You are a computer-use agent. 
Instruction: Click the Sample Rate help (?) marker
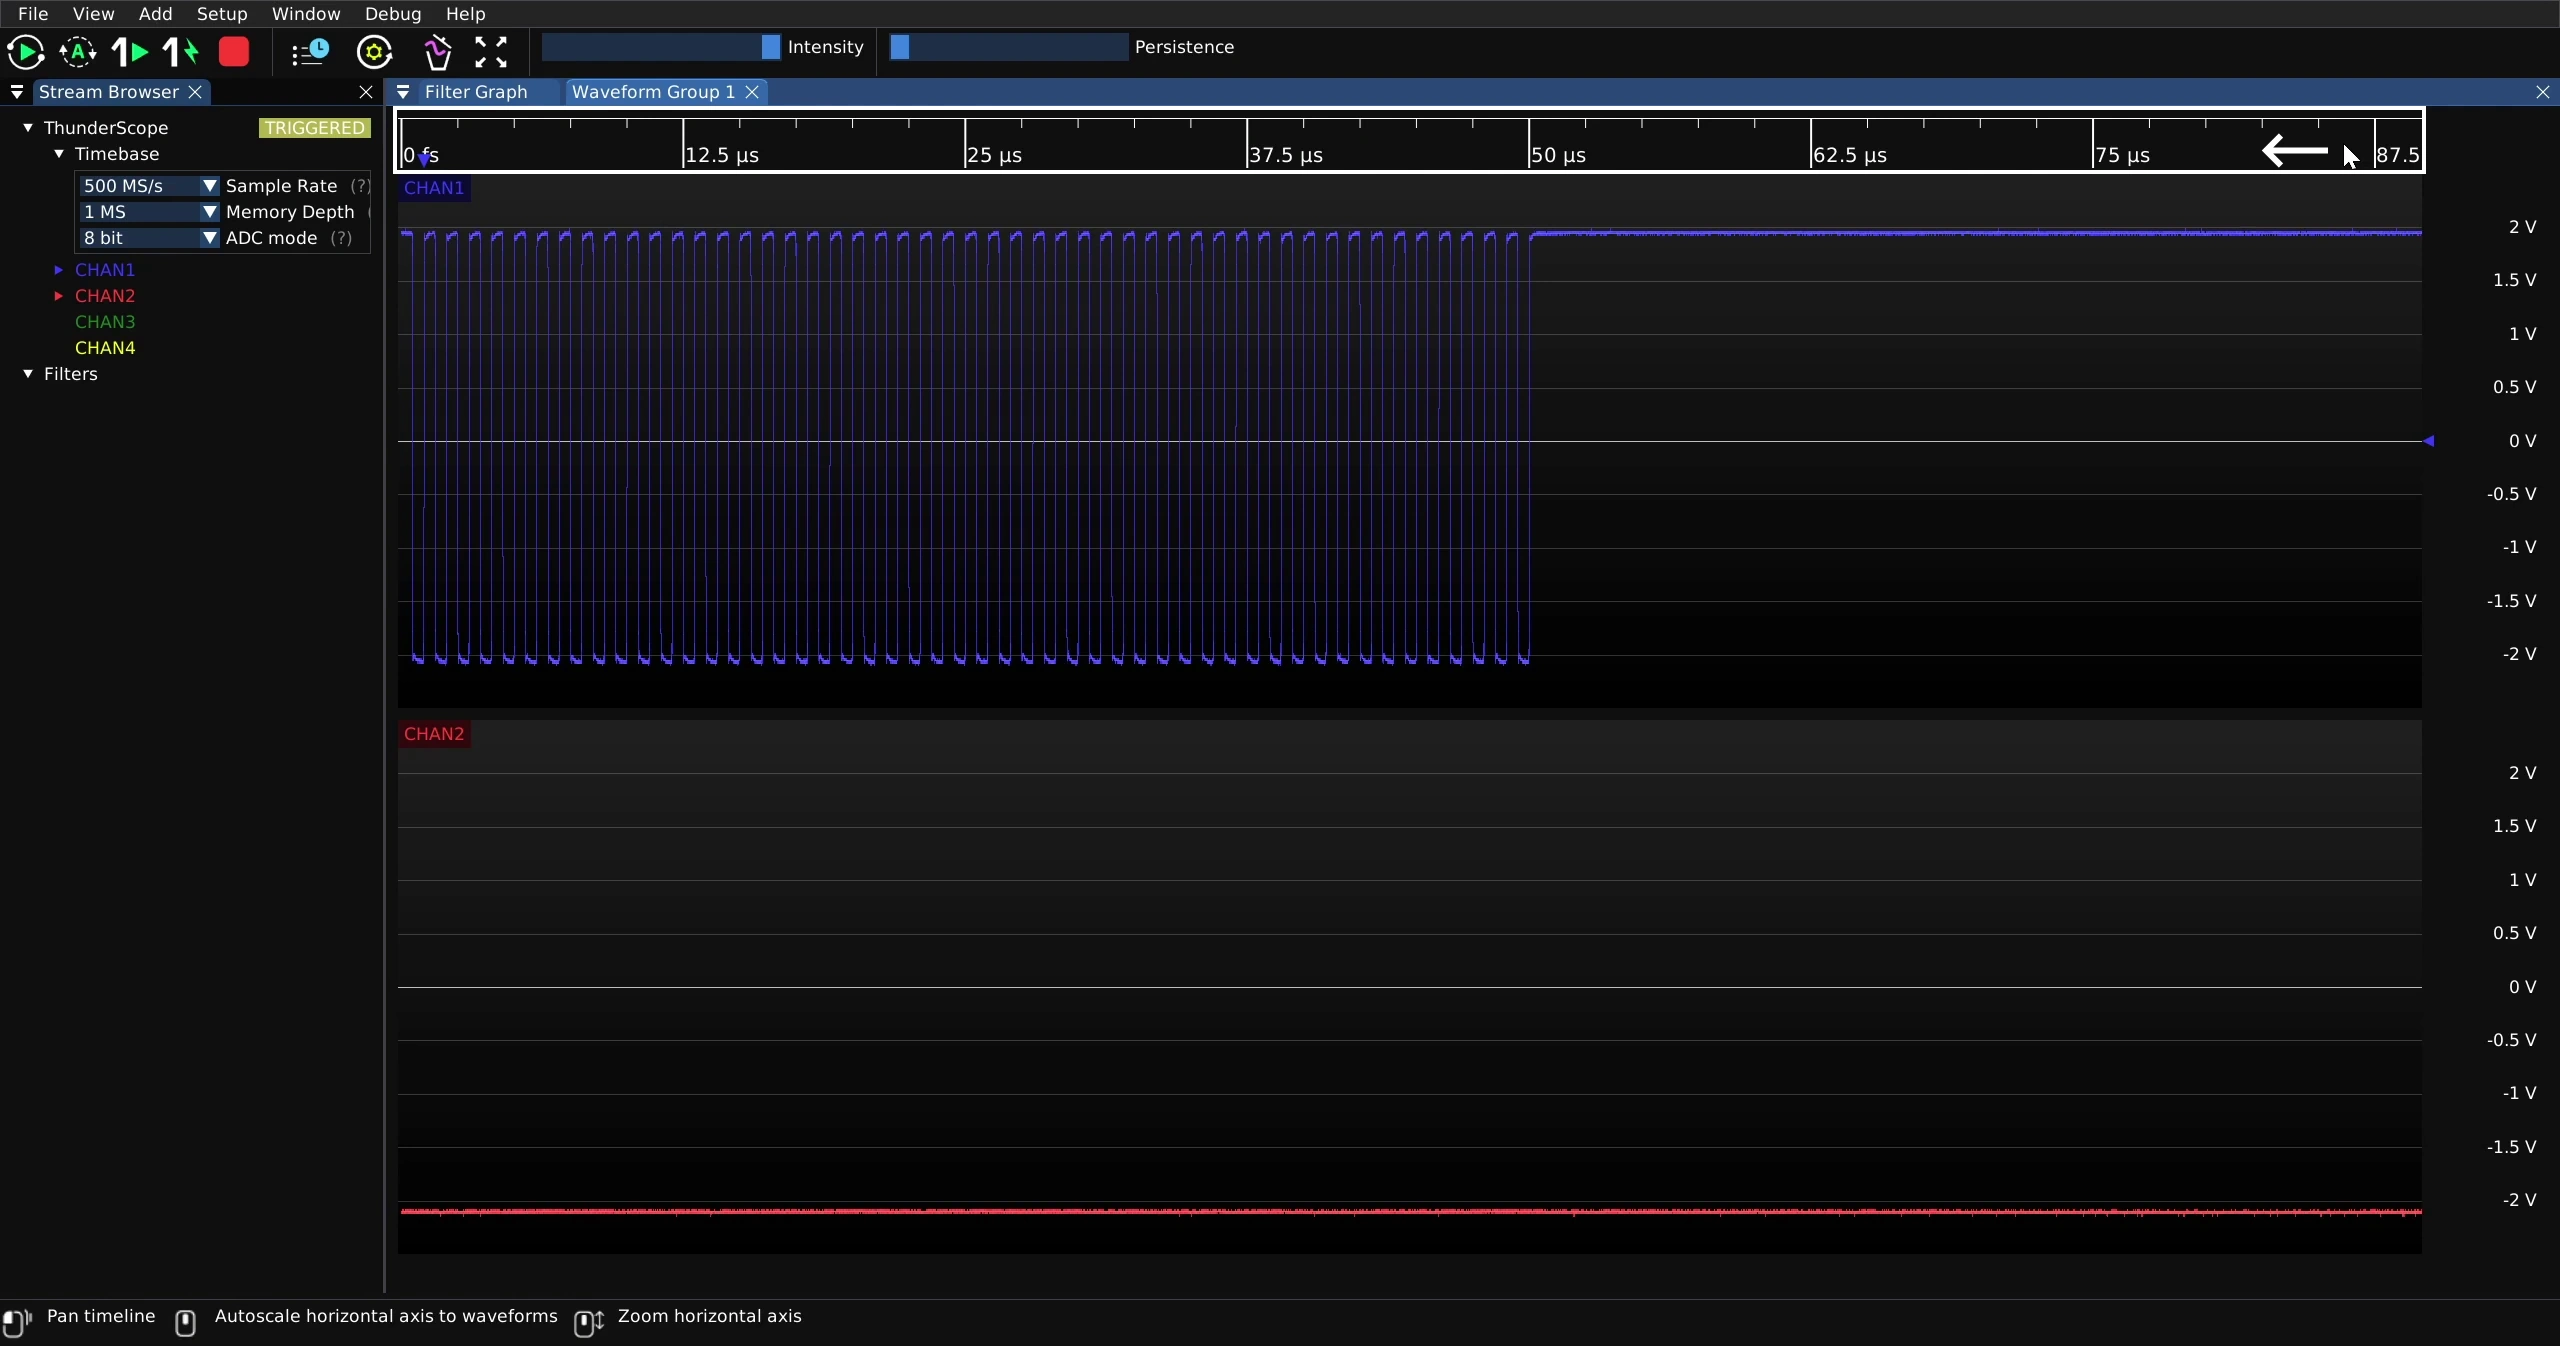pos(360,186)
